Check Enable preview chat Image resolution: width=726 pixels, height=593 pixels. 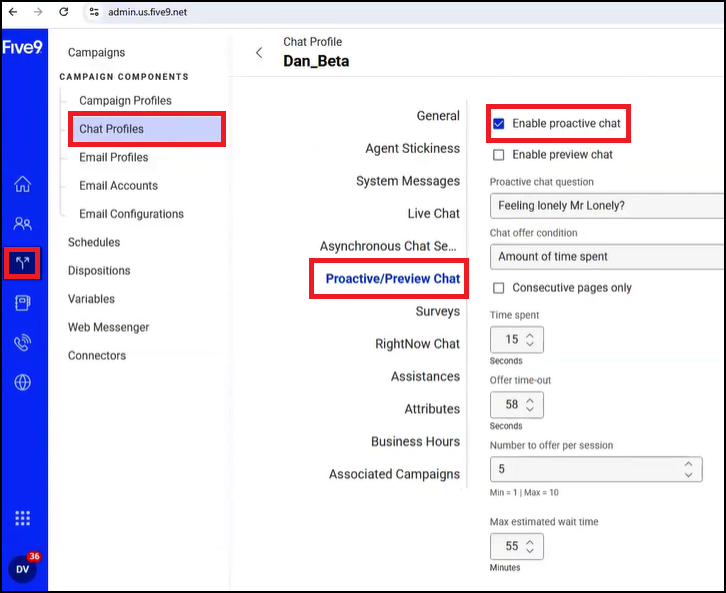pyautogui.click(x=499, y=155)
